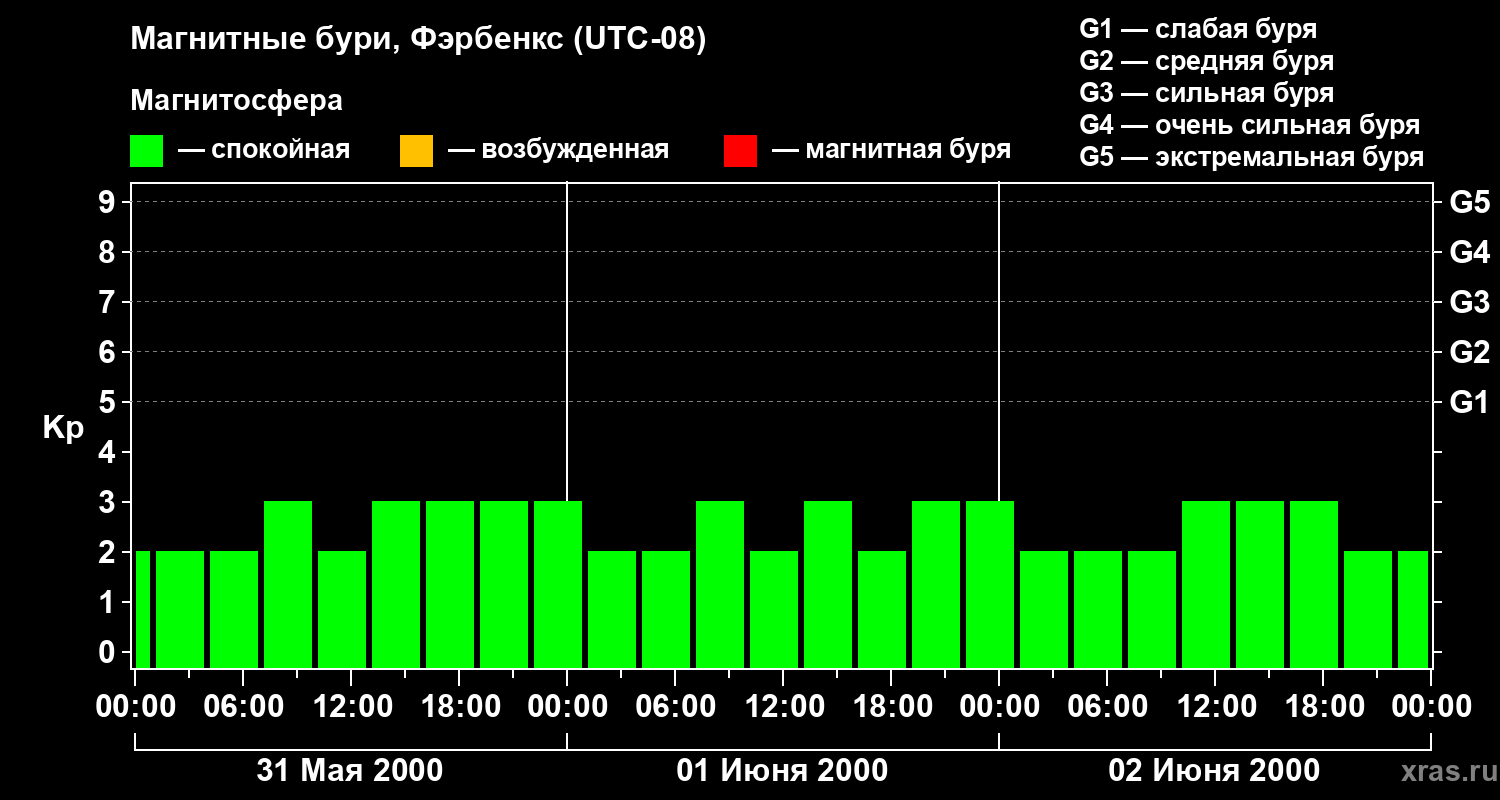Click the G2 right axis label

(1469, 352)
